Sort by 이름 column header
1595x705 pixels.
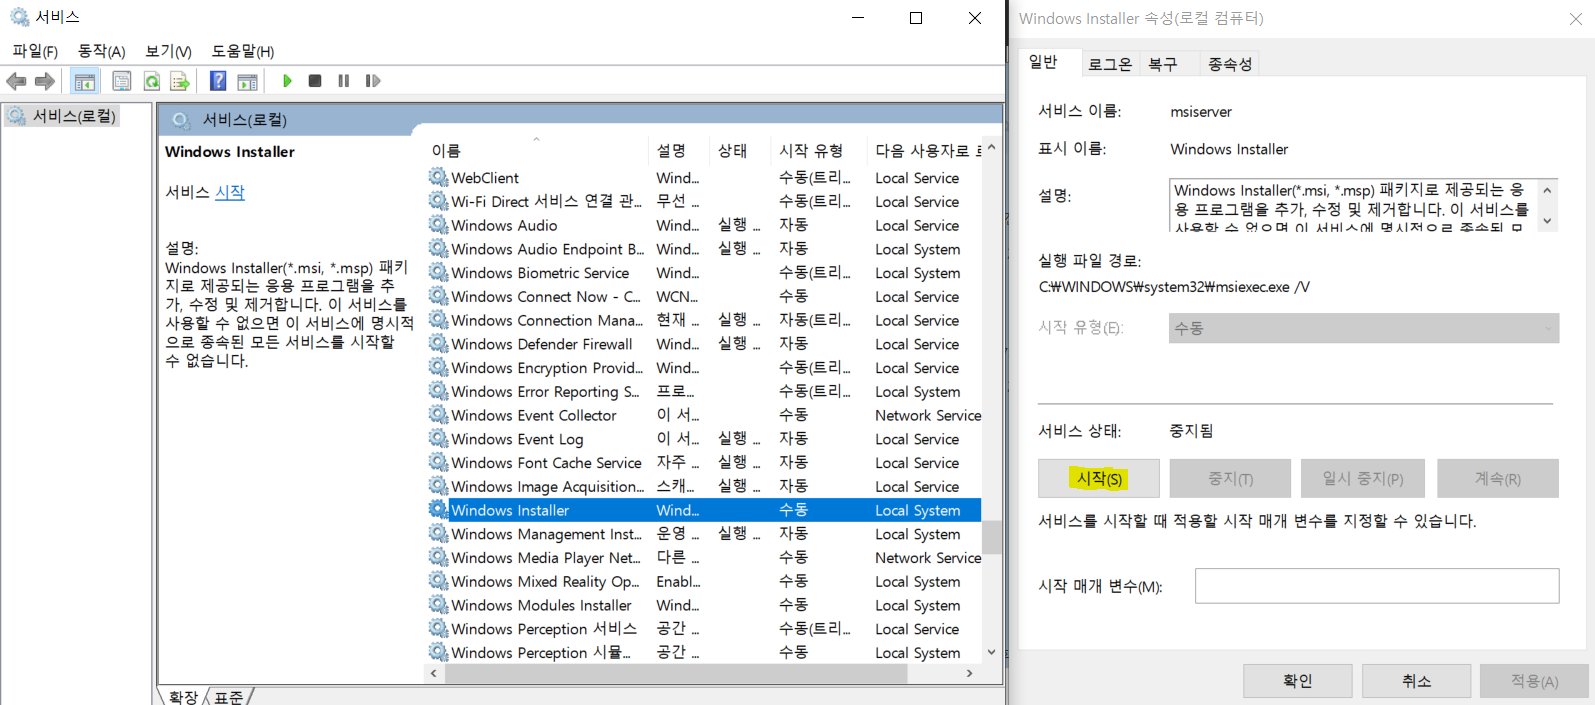click(538, 150)
